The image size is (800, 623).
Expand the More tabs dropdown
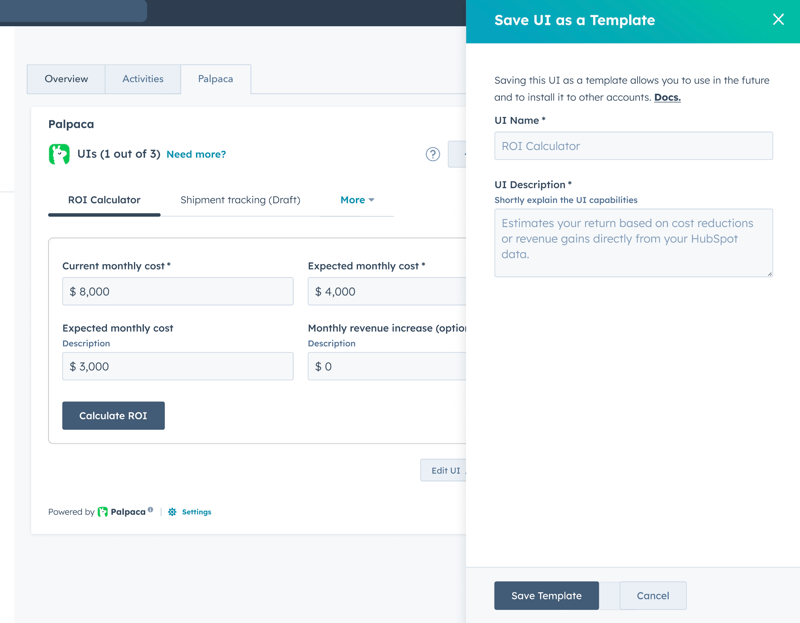357,200
